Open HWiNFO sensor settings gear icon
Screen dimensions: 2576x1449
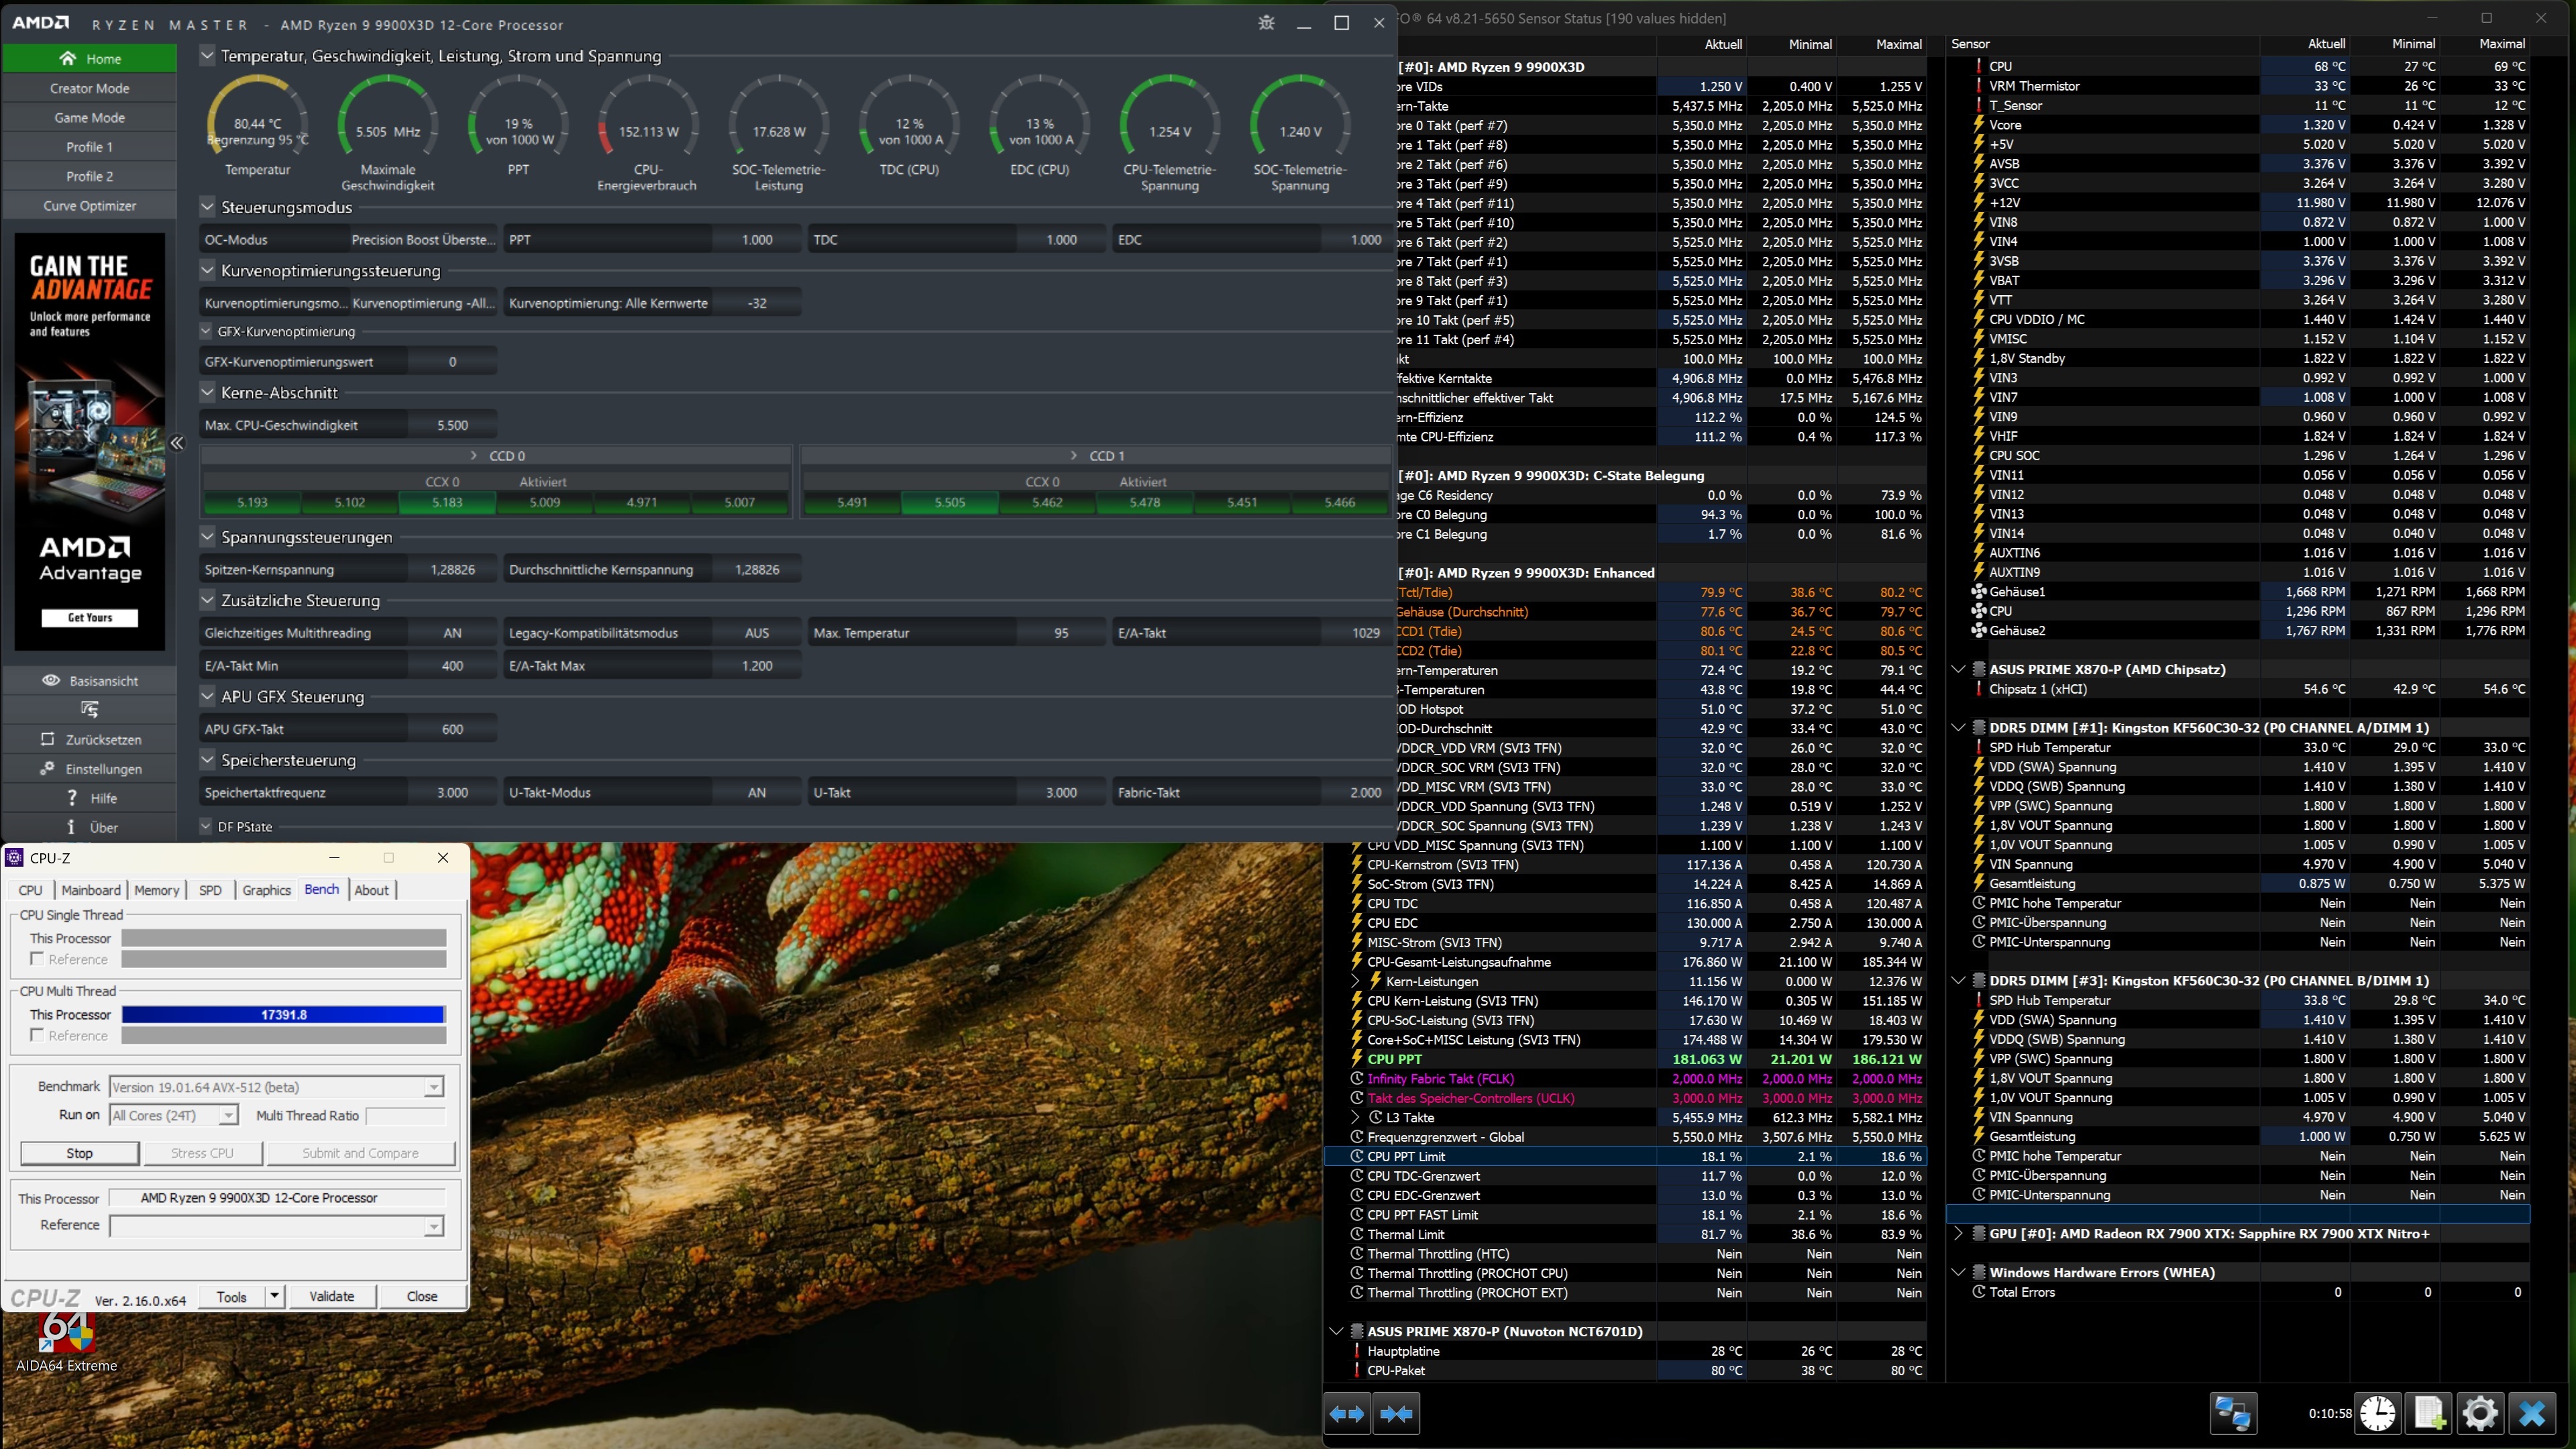[x=2480, y=1413]
